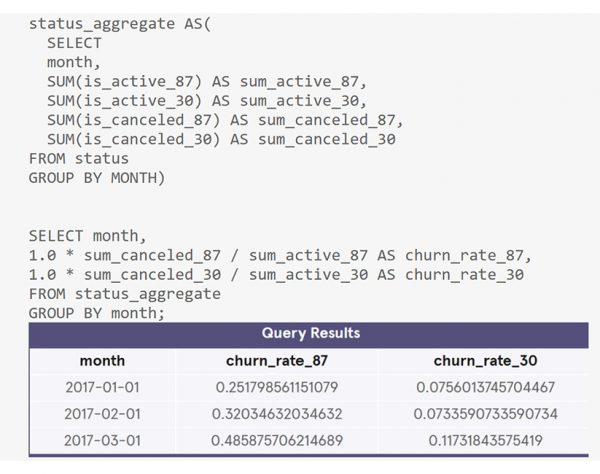The width and height of the screenshot is (600, 474).
Task: Click the Query Results table title bar
Action: [x=310, y=333]
